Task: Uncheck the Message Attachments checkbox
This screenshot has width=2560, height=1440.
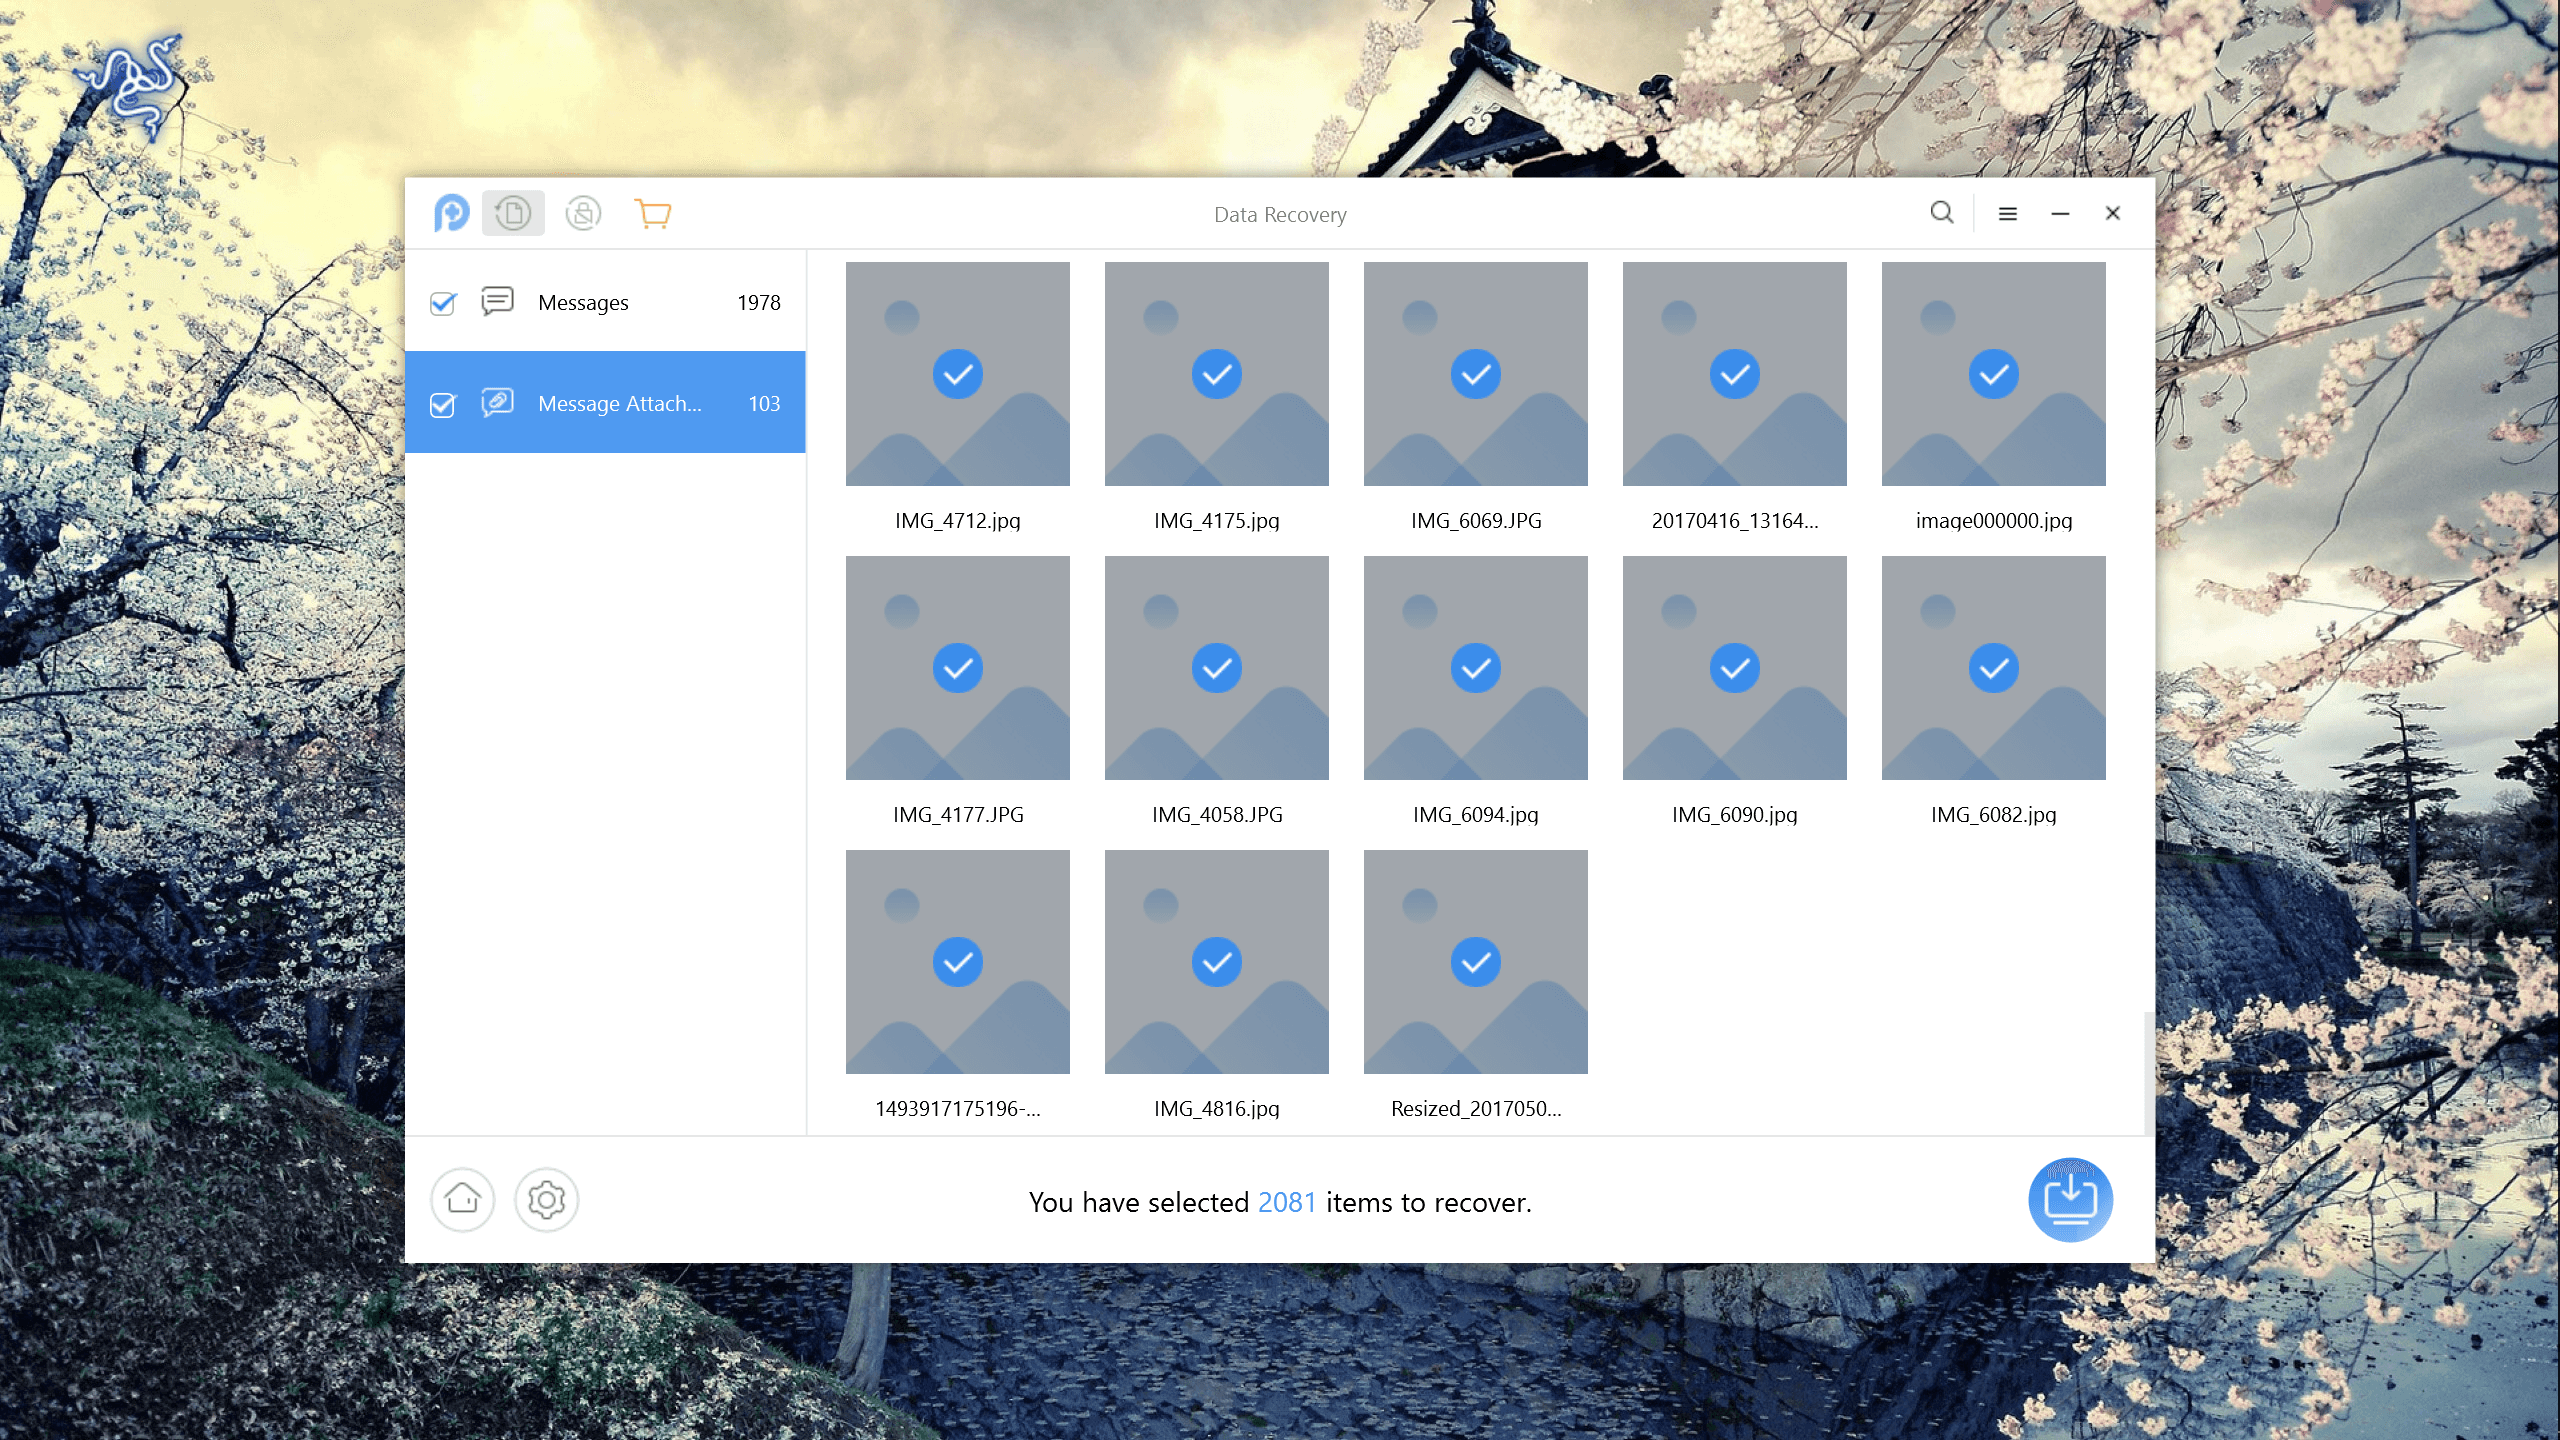Action: [x=442, y=404]
